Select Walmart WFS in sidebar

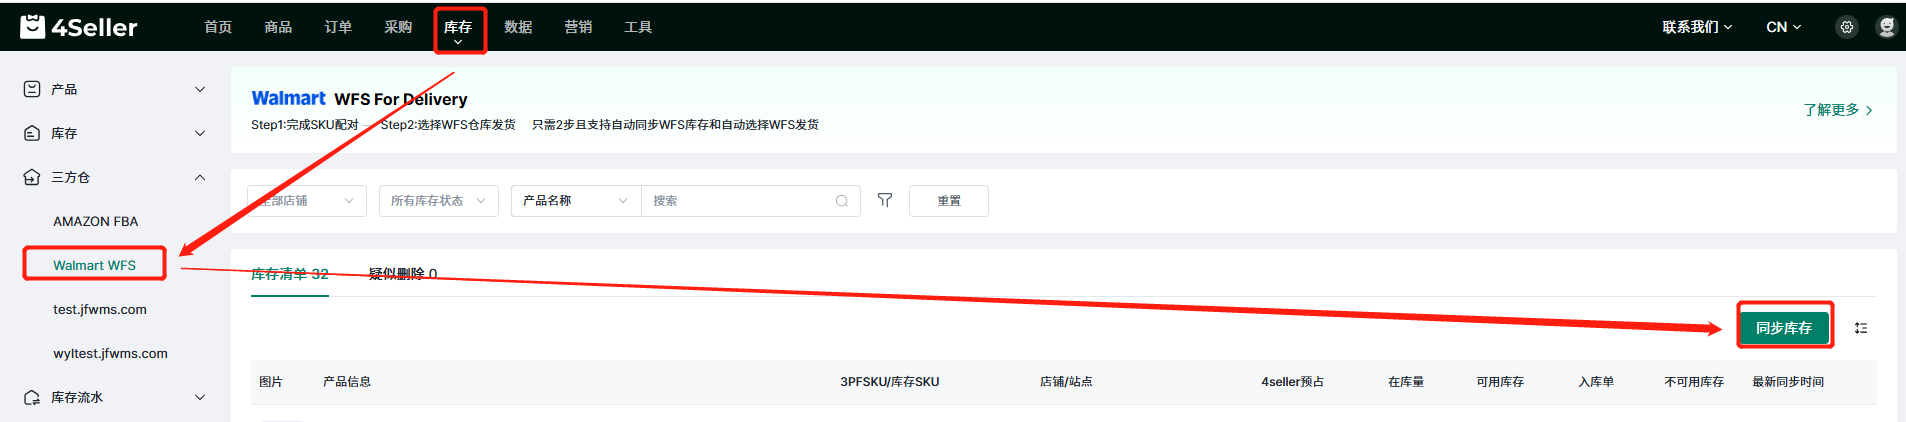(x=95, y=265)
